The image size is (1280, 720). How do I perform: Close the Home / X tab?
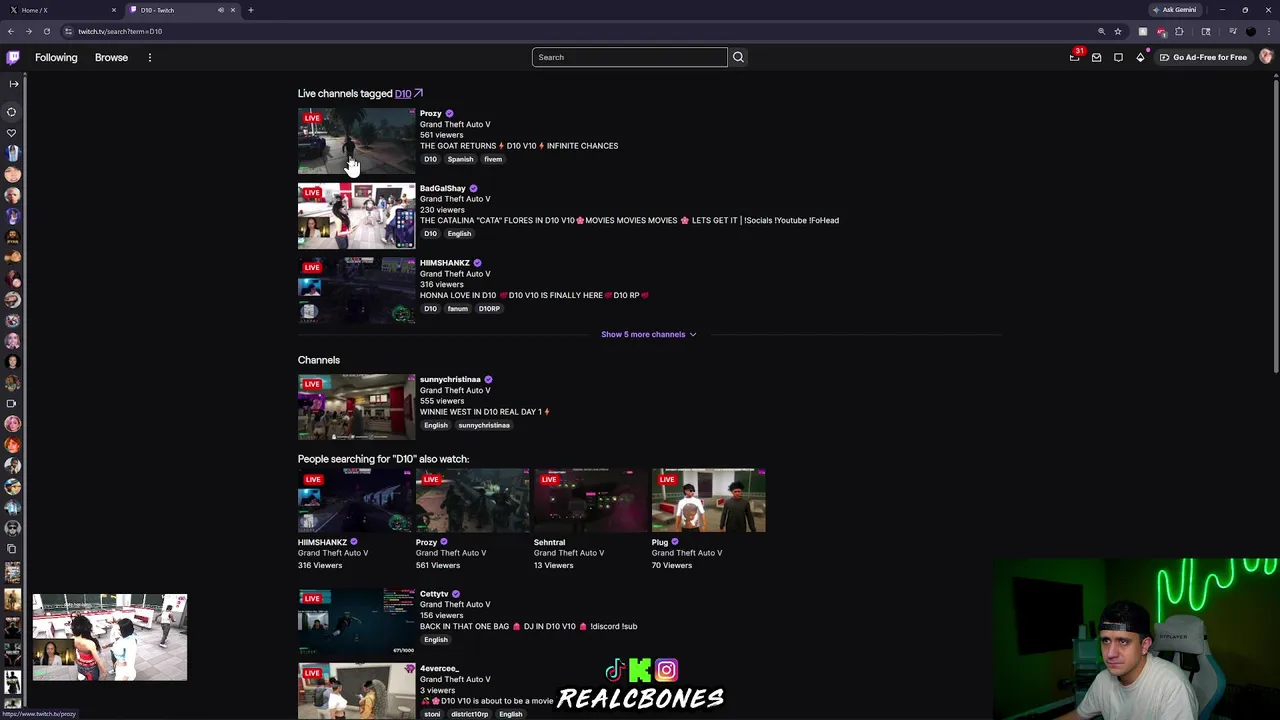pyautogui.click(x=114, y=10)
